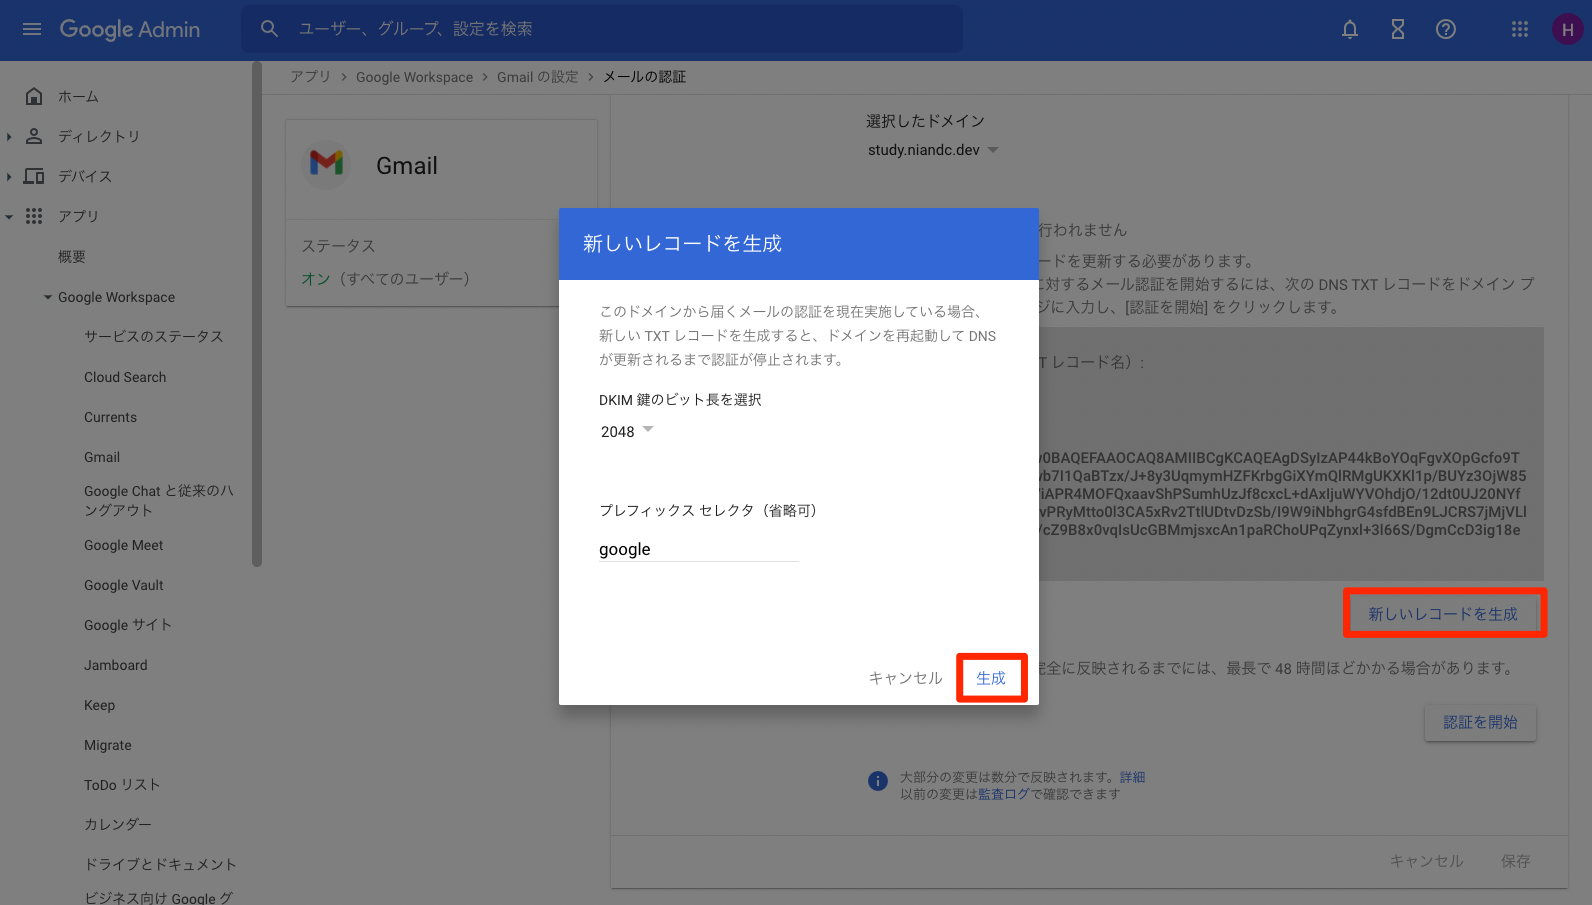Click the Gmail logo icon
Screen dimensions: 1592x905
[x=327, y=163]
